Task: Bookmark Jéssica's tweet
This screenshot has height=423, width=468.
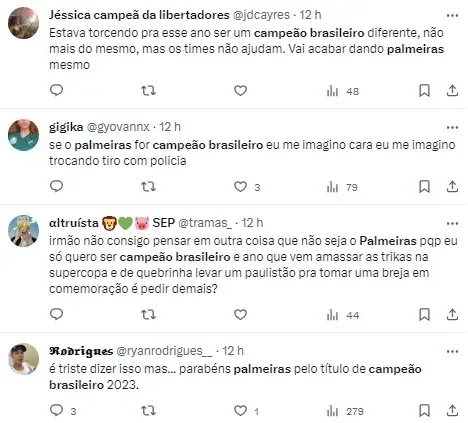Action: (424, 91)
